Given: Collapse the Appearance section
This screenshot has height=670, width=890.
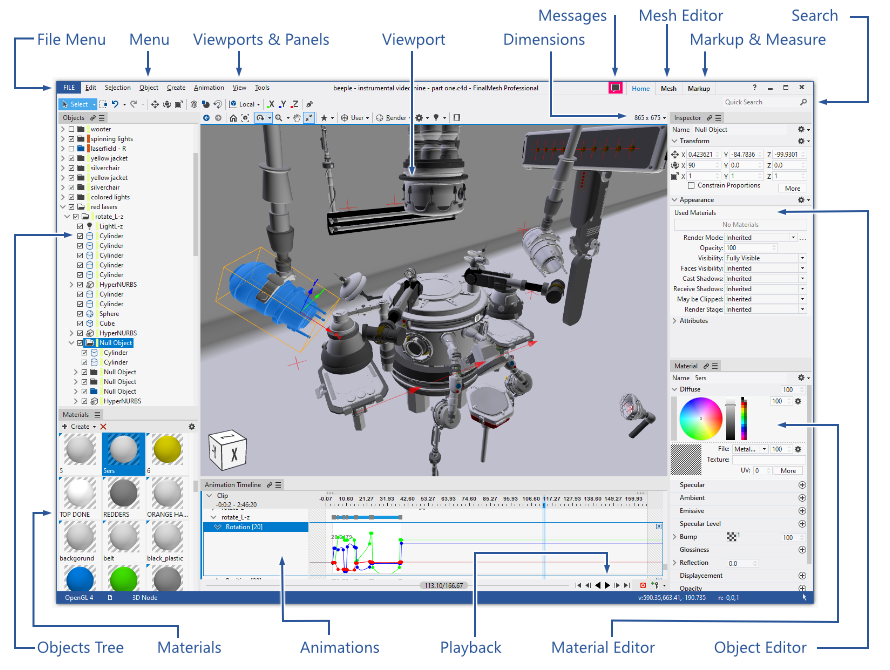Looking at the screenshot, I should click(675, 200).
